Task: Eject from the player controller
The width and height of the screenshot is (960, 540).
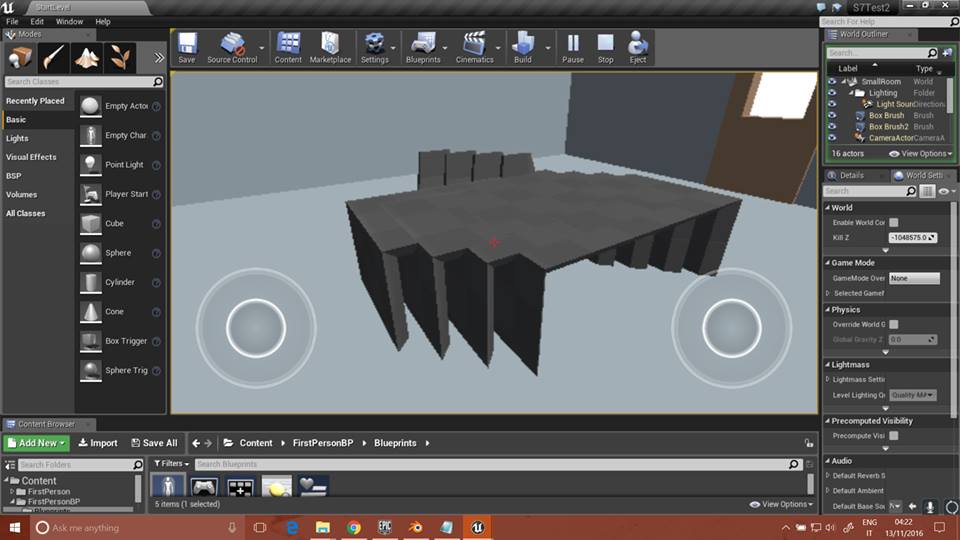Action: pyautogui.click(x=637, y=46)
